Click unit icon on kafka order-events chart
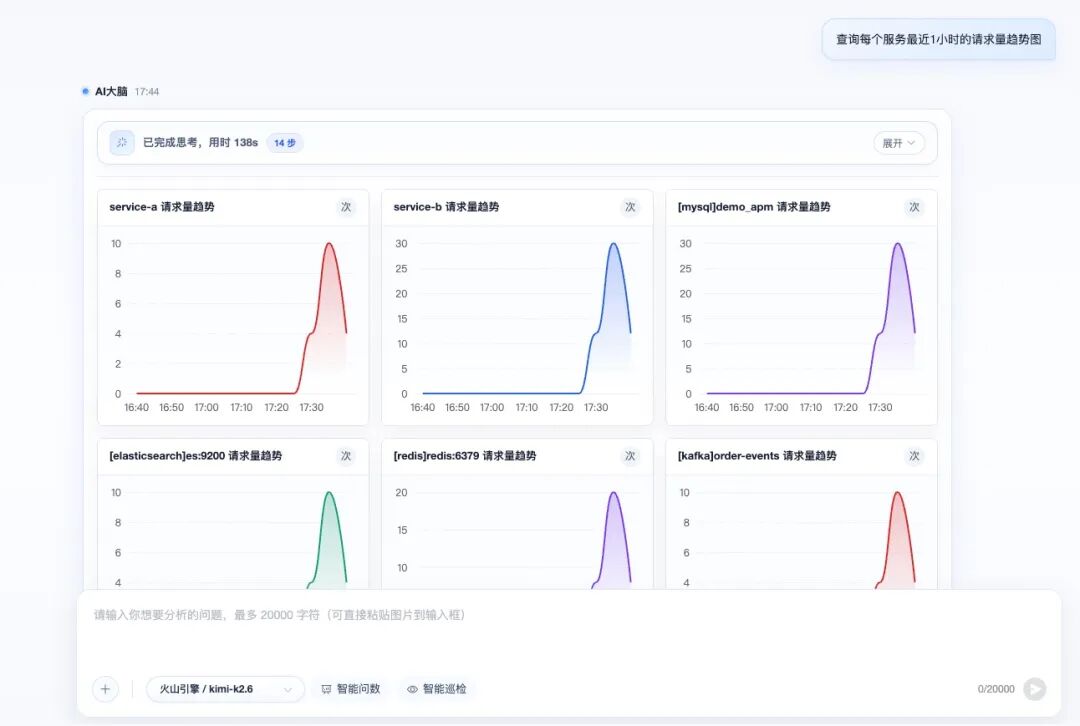 point(914,456)
